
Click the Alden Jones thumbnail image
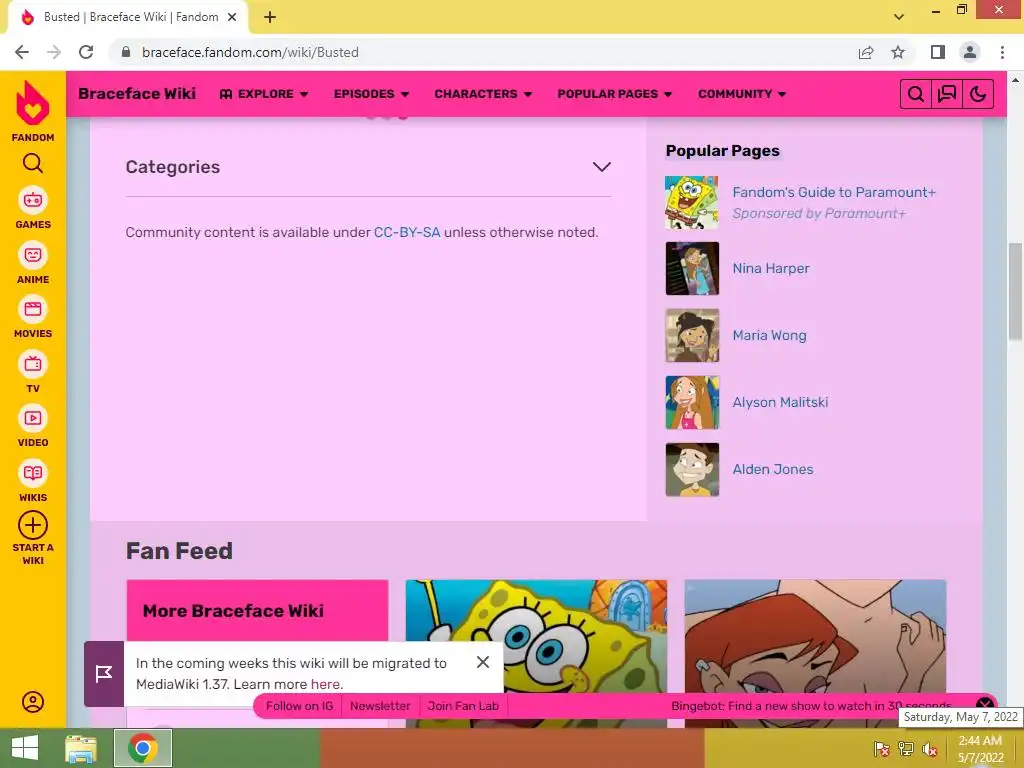(x=692, y=470)
